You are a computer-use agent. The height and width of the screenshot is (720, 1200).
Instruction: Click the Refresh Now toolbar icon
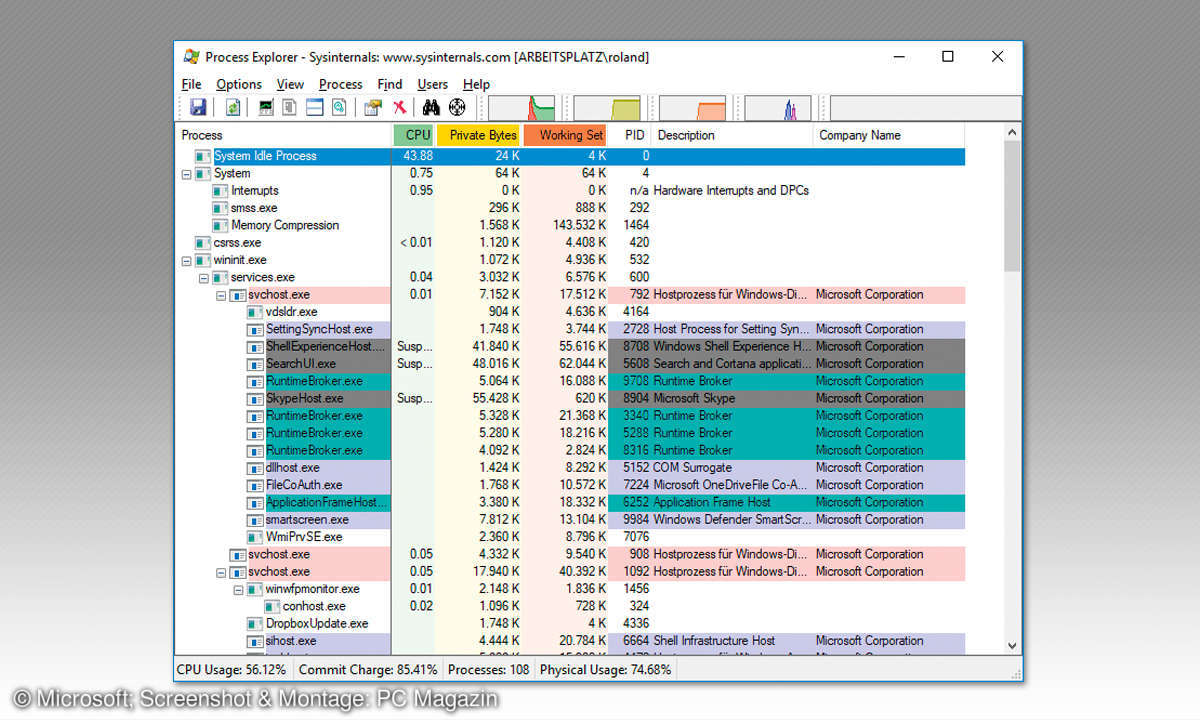(x=233, y=108)
